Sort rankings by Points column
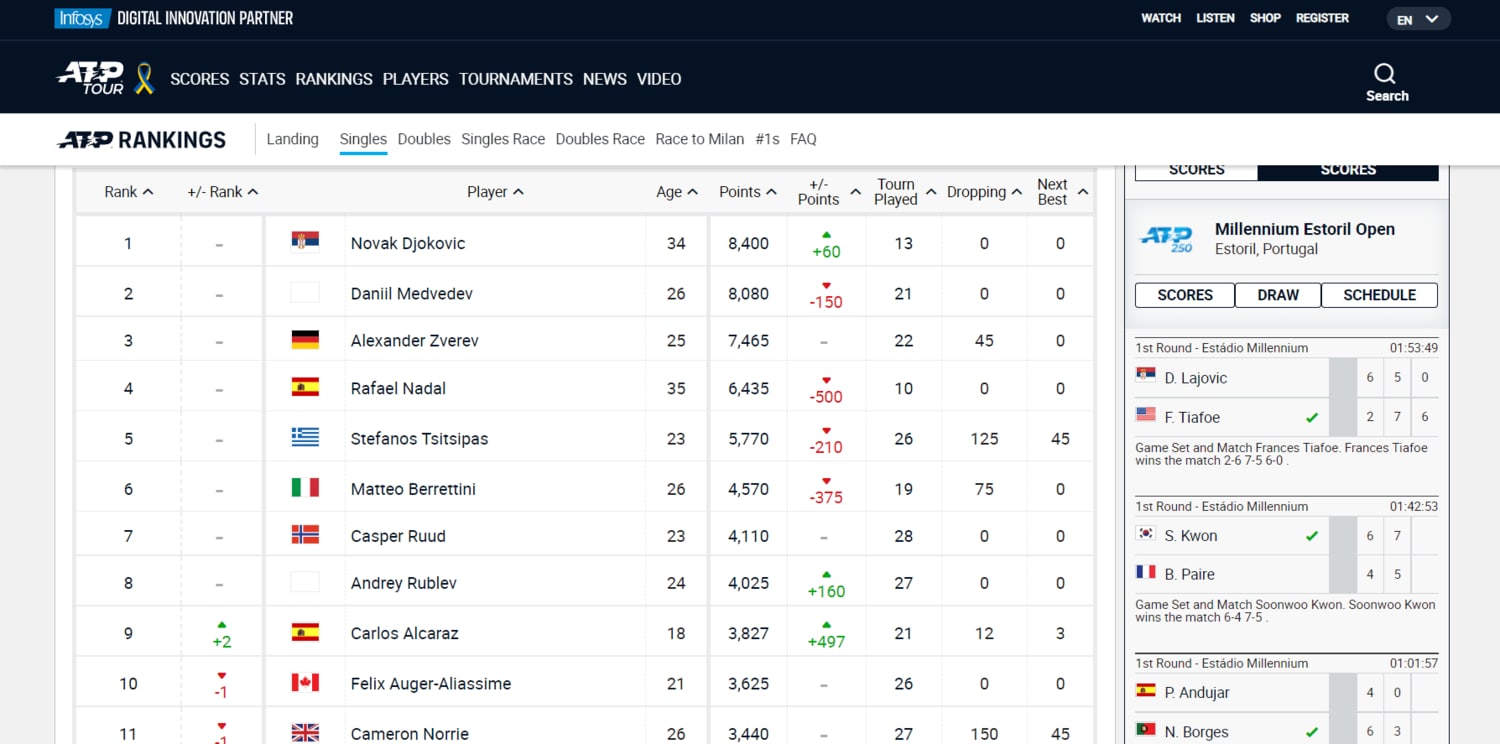Viewport: 1500px width, 744px height. pyautogui.click(x=747, y=192)
